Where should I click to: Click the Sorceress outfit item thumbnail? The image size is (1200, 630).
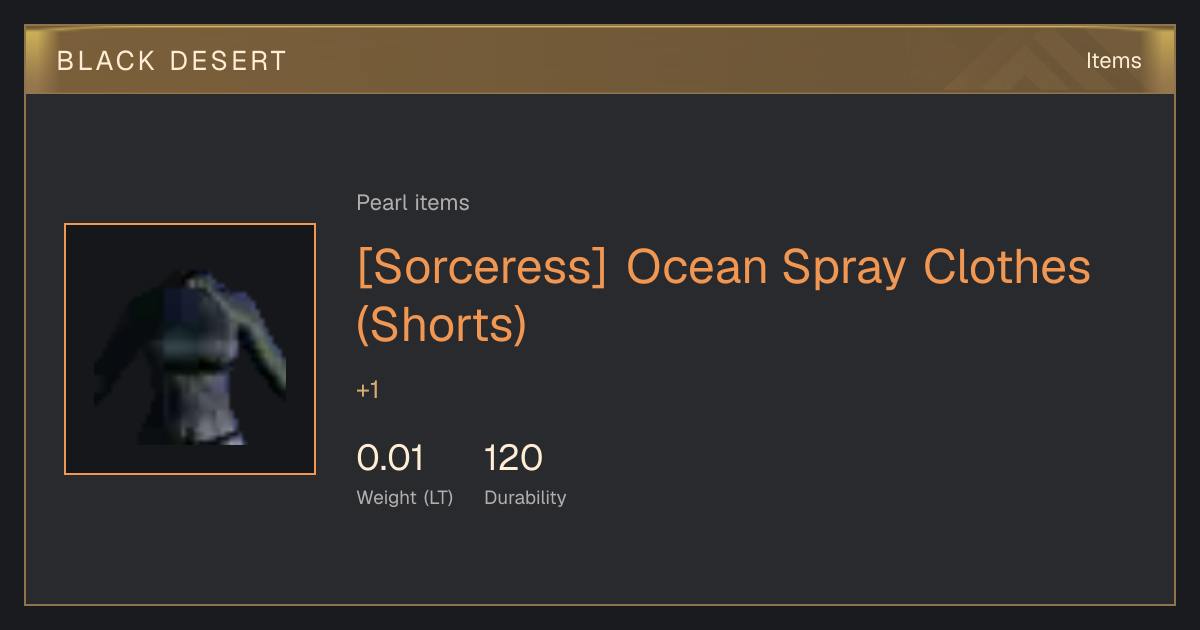click(190, 349)
